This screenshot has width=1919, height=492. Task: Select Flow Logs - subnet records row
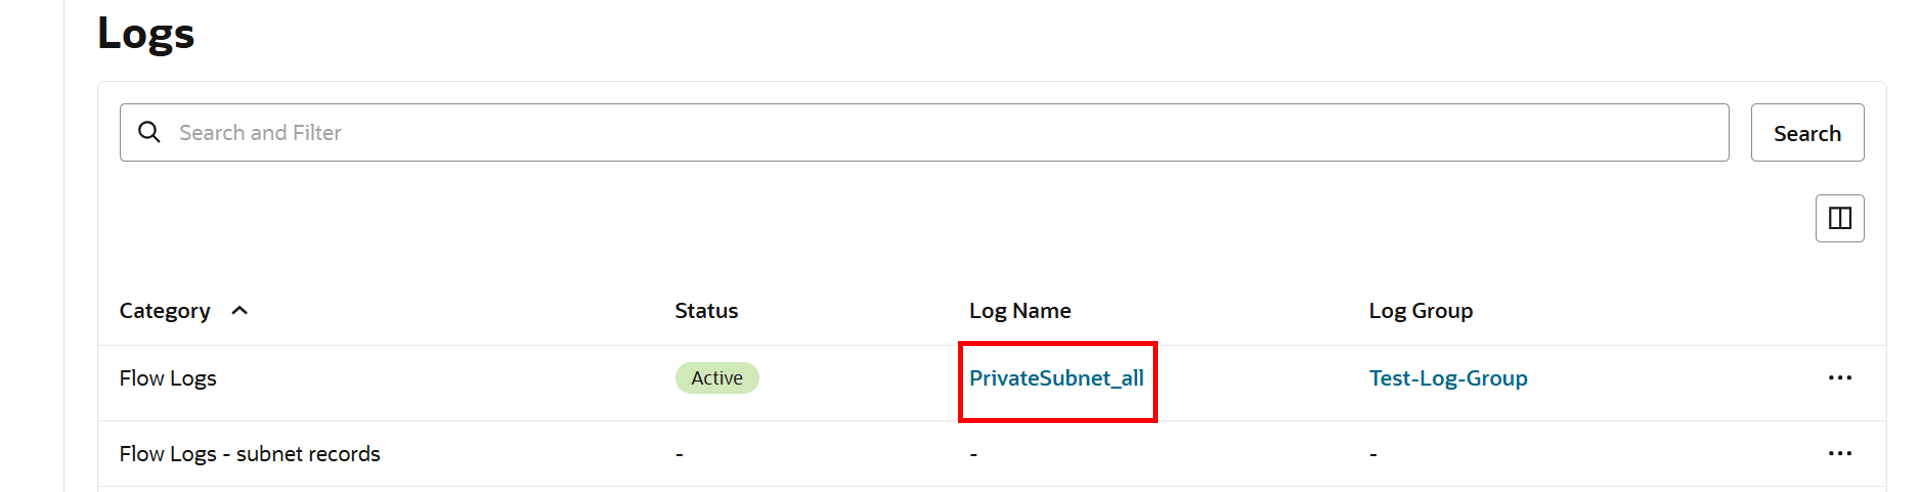(x=250, y=454)
